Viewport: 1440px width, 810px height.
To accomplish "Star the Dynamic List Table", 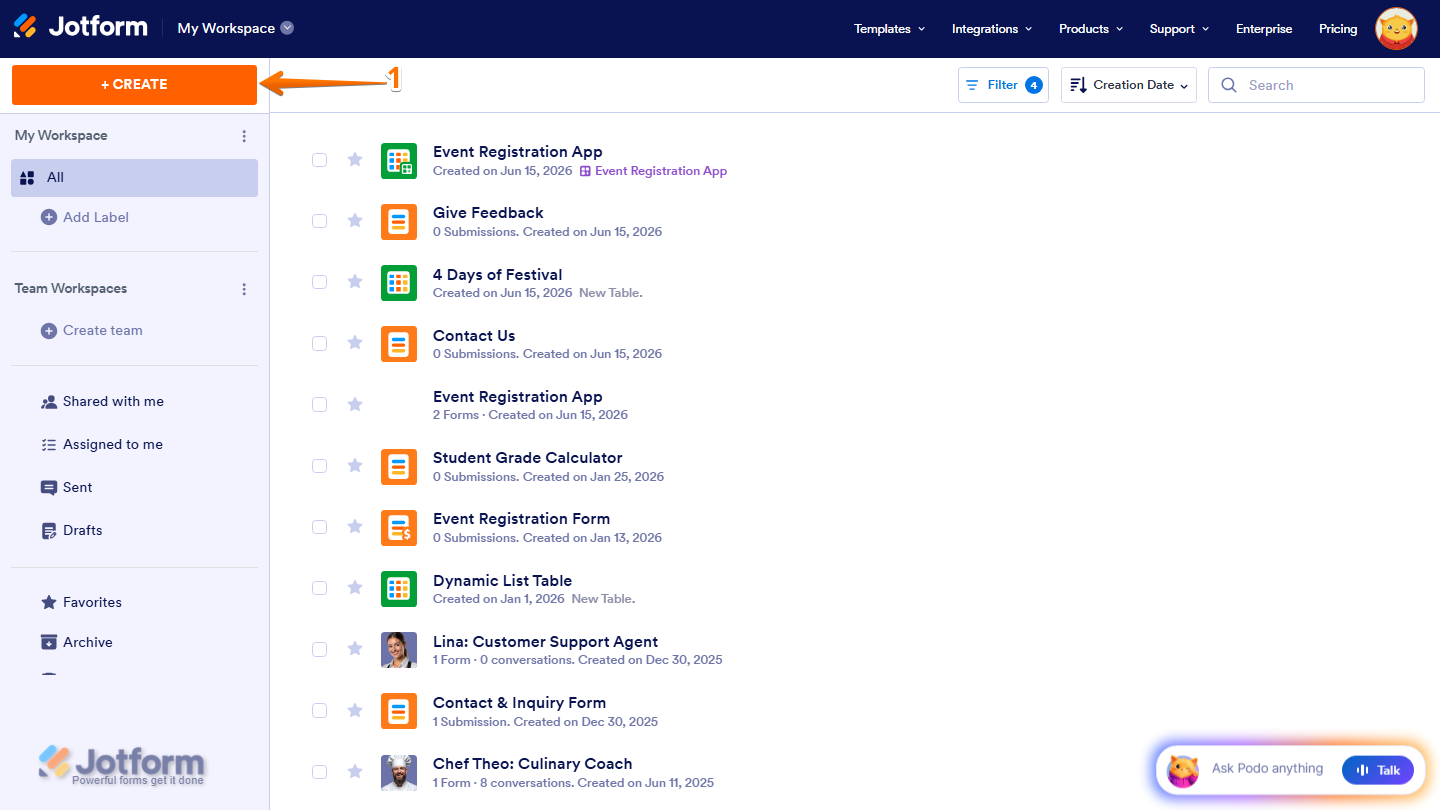I will pyautogui.click(x=355, y=587).
